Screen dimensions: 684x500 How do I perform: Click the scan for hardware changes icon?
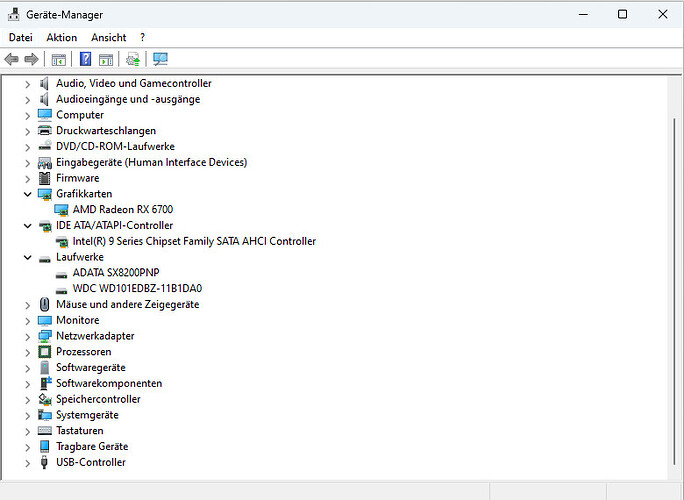click(x=160, y=59)
